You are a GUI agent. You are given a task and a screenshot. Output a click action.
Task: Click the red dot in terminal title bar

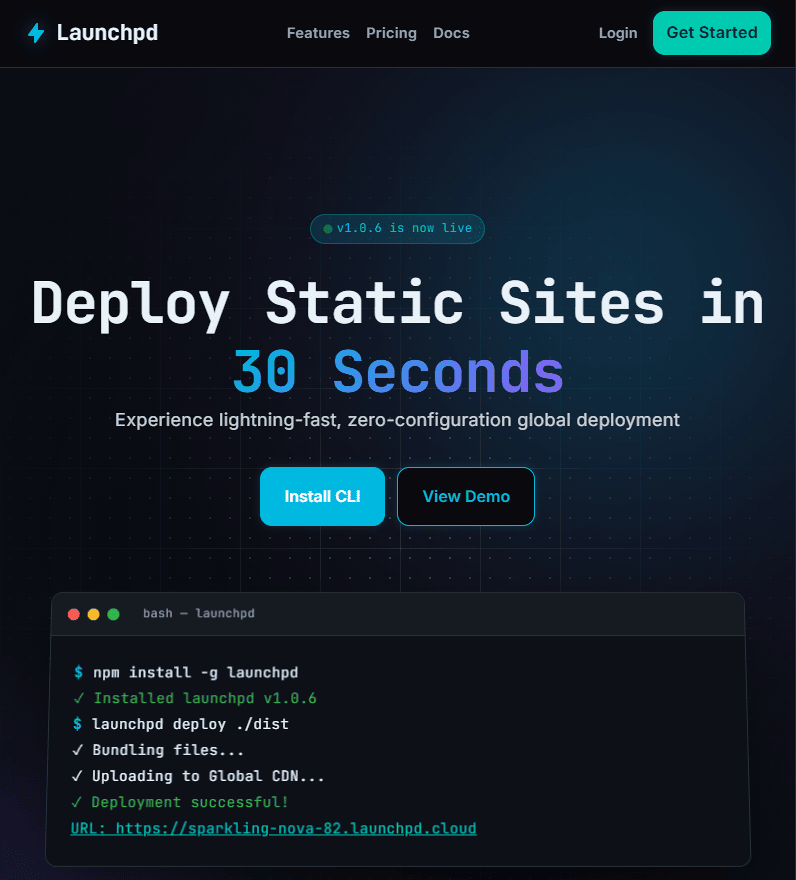click(74, 614)
